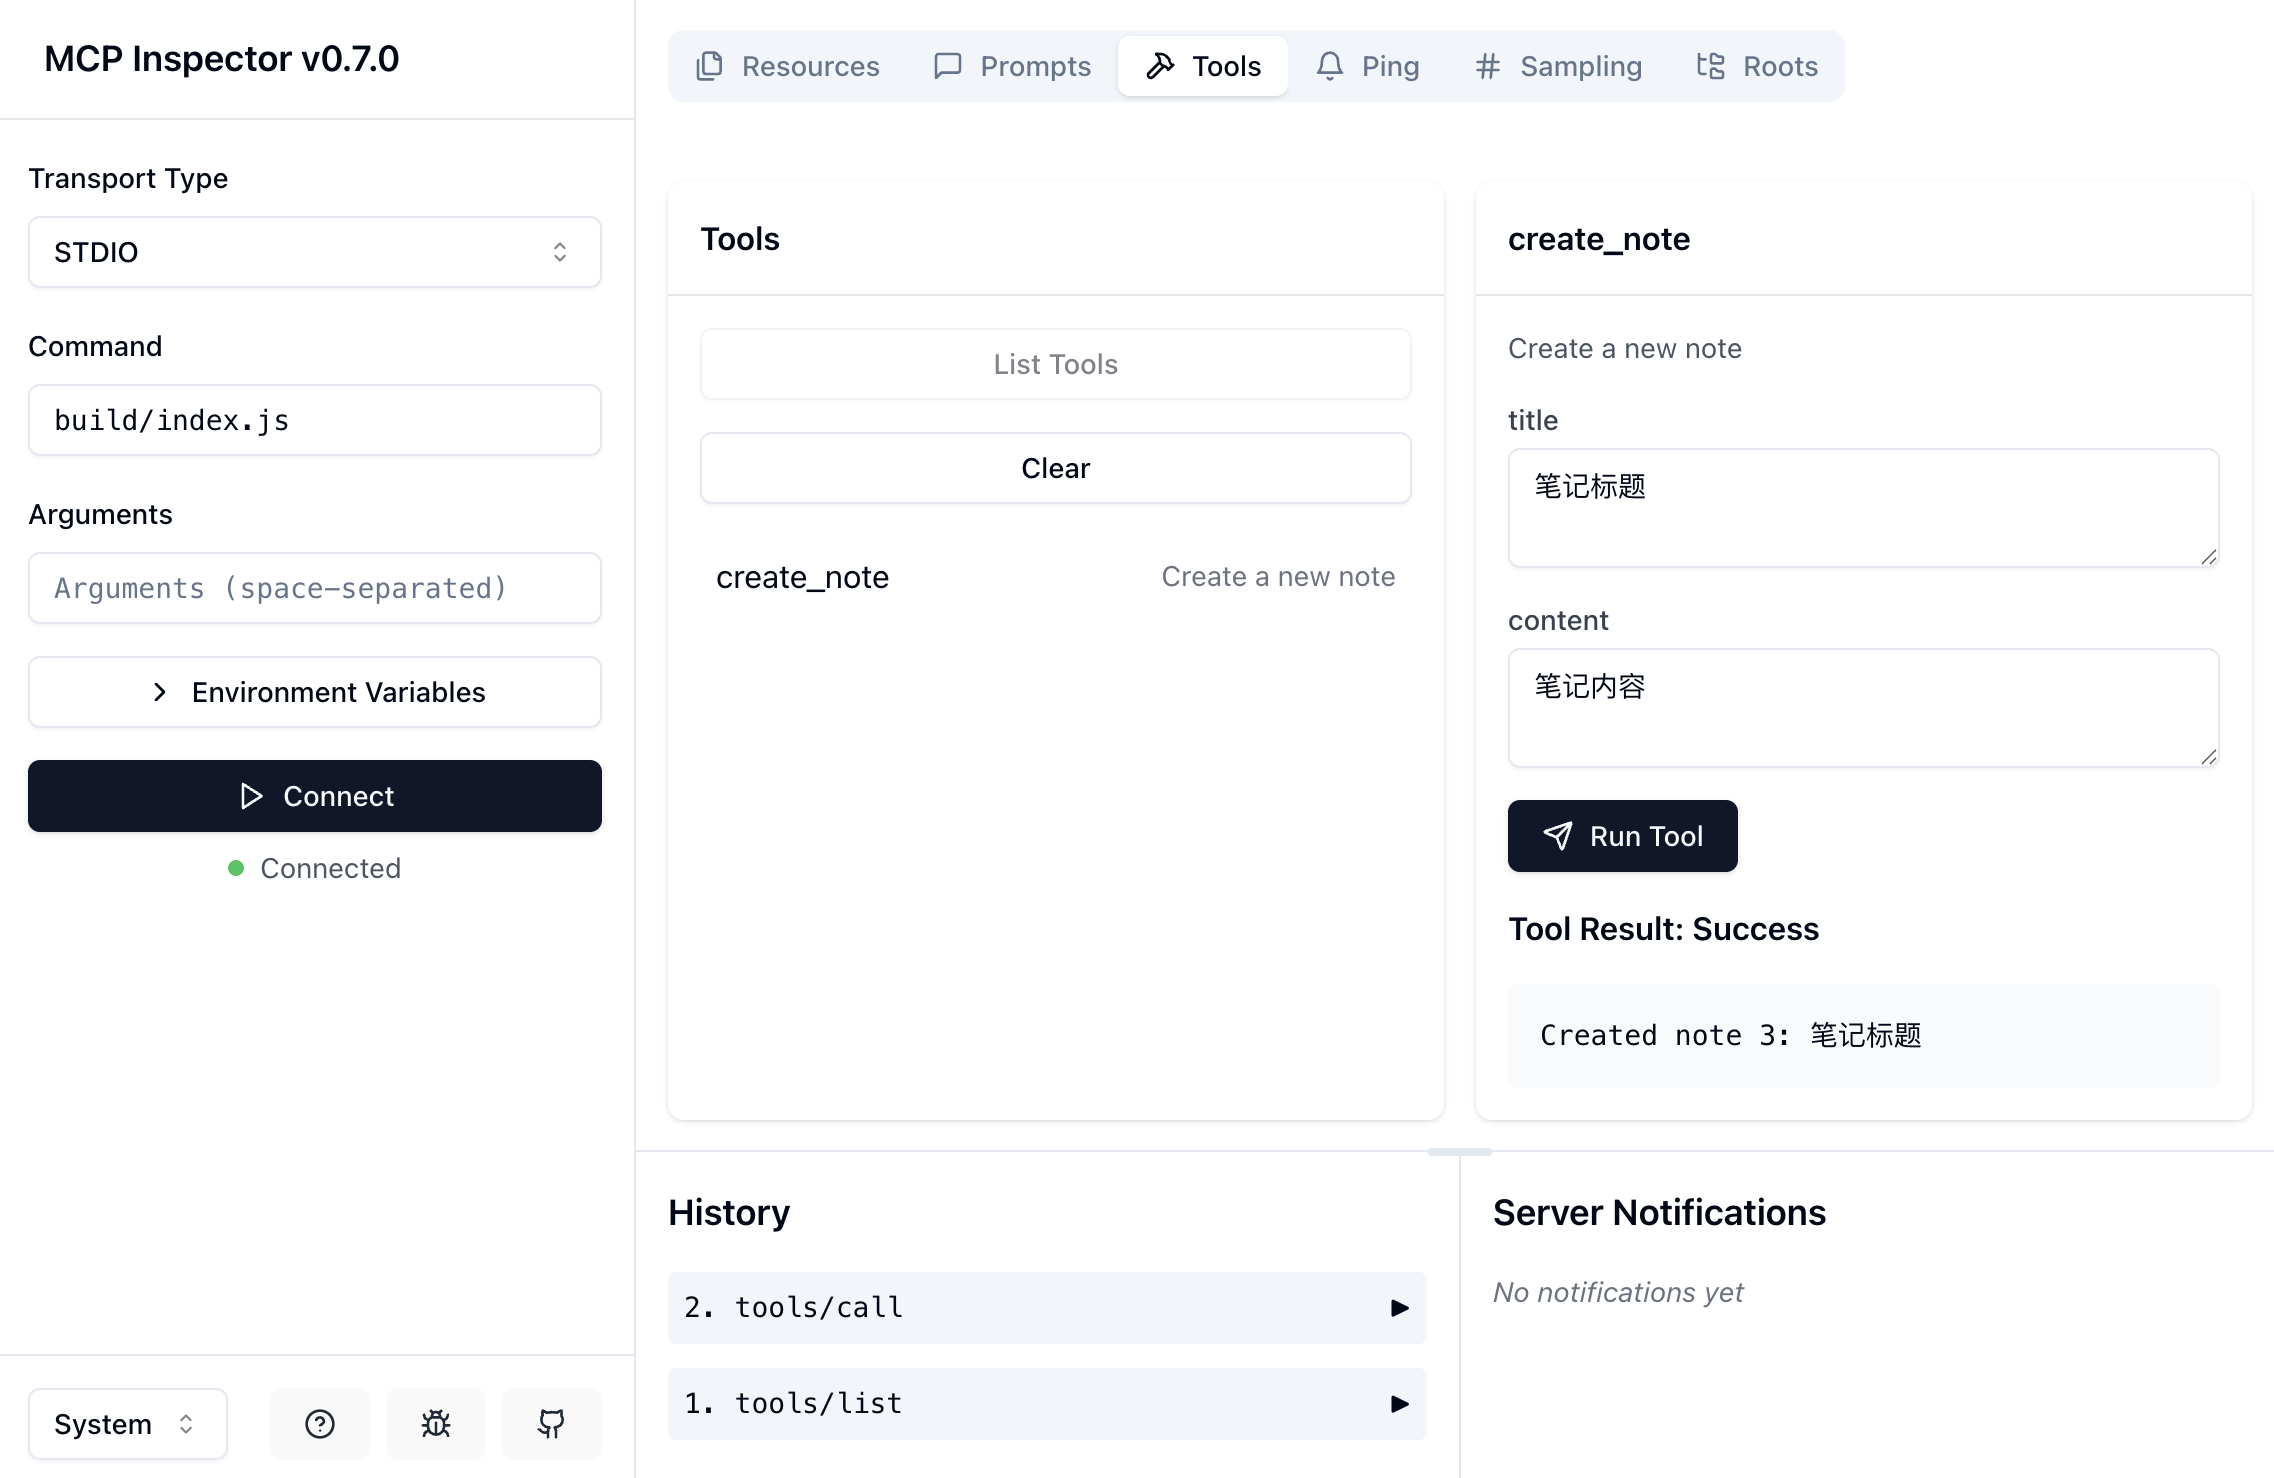Screen dimensions: 2274x1478
Task: Open the GitHub icon link
Action: [551, 1423]
